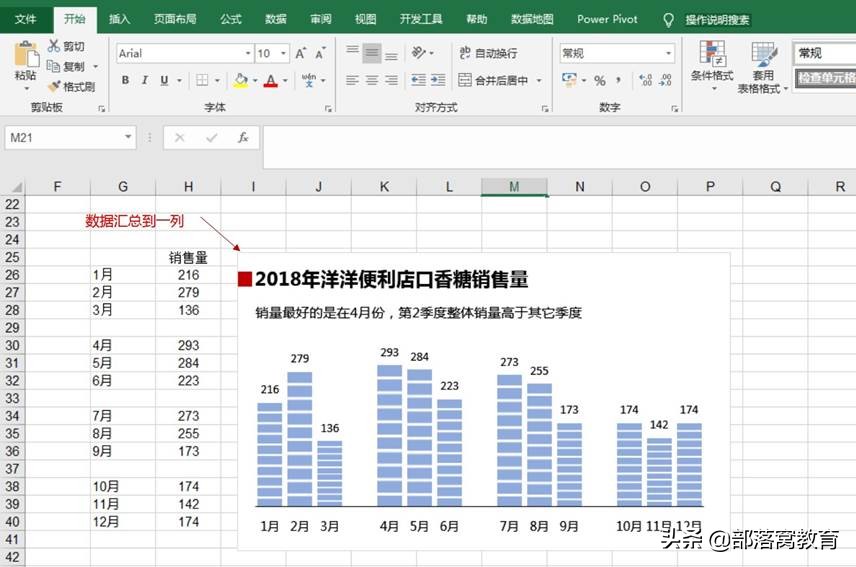This screenshot has height=567, width=856.
Task: Click the percent style icon
Action: [x=599, y=81]
